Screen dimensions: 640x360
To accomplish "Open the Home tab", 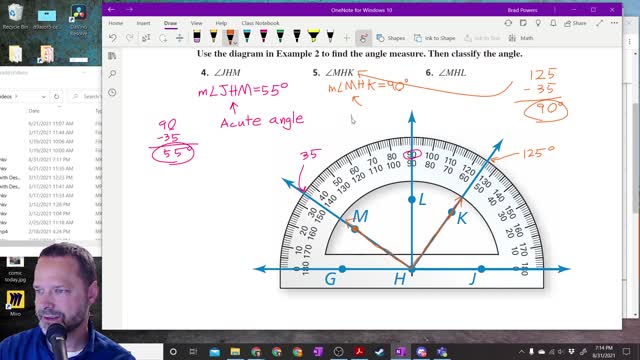I will tap(116, 23).
